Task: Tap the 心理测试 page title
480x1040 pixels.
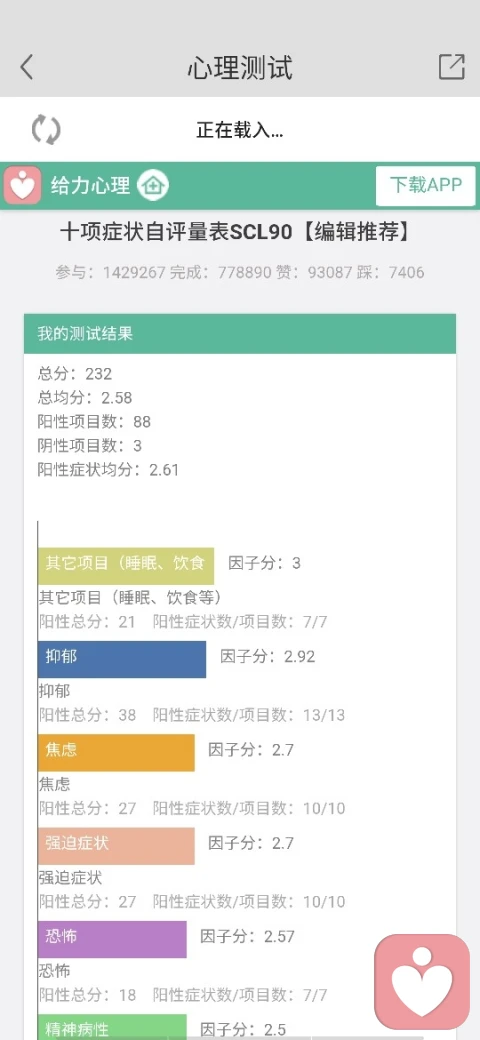Action: pyautogui.click(x=239, y=68)
